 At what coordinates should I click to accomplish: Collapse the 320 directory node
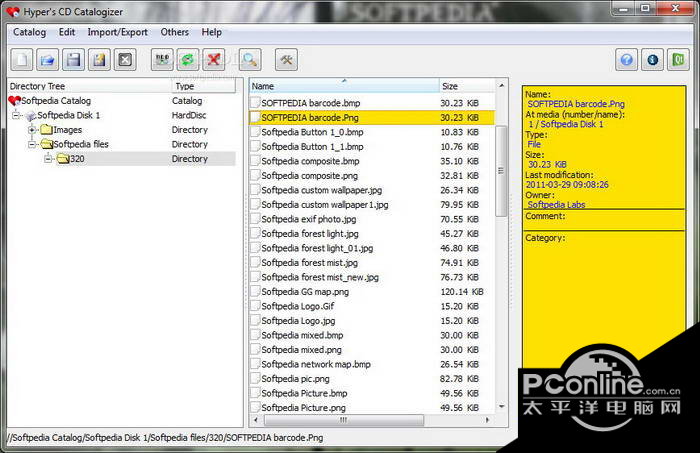click(48, 158)
